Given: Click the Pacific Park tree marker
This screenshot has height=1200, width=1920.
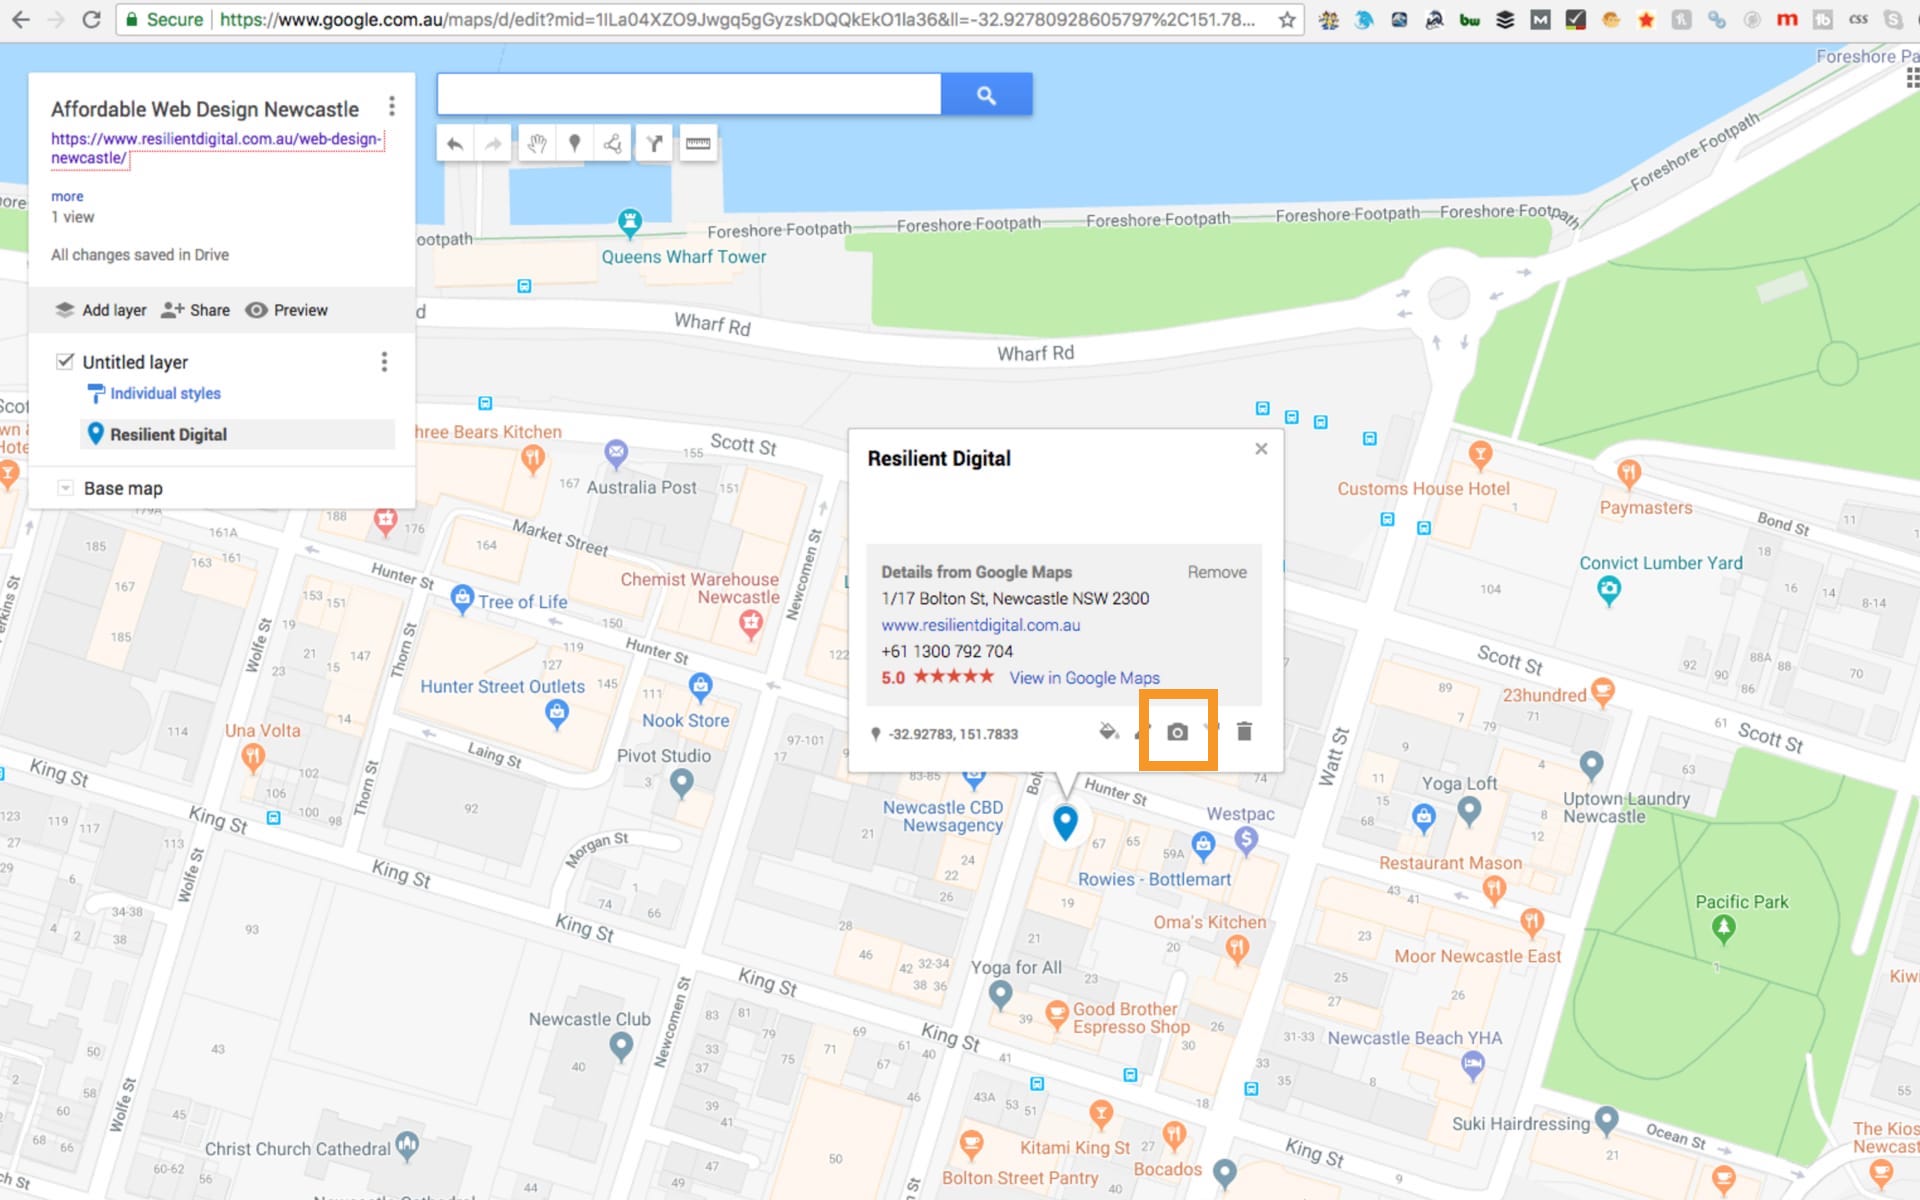Looking at the screenshot, I should pyautogui.click(x=1723, y=928).
